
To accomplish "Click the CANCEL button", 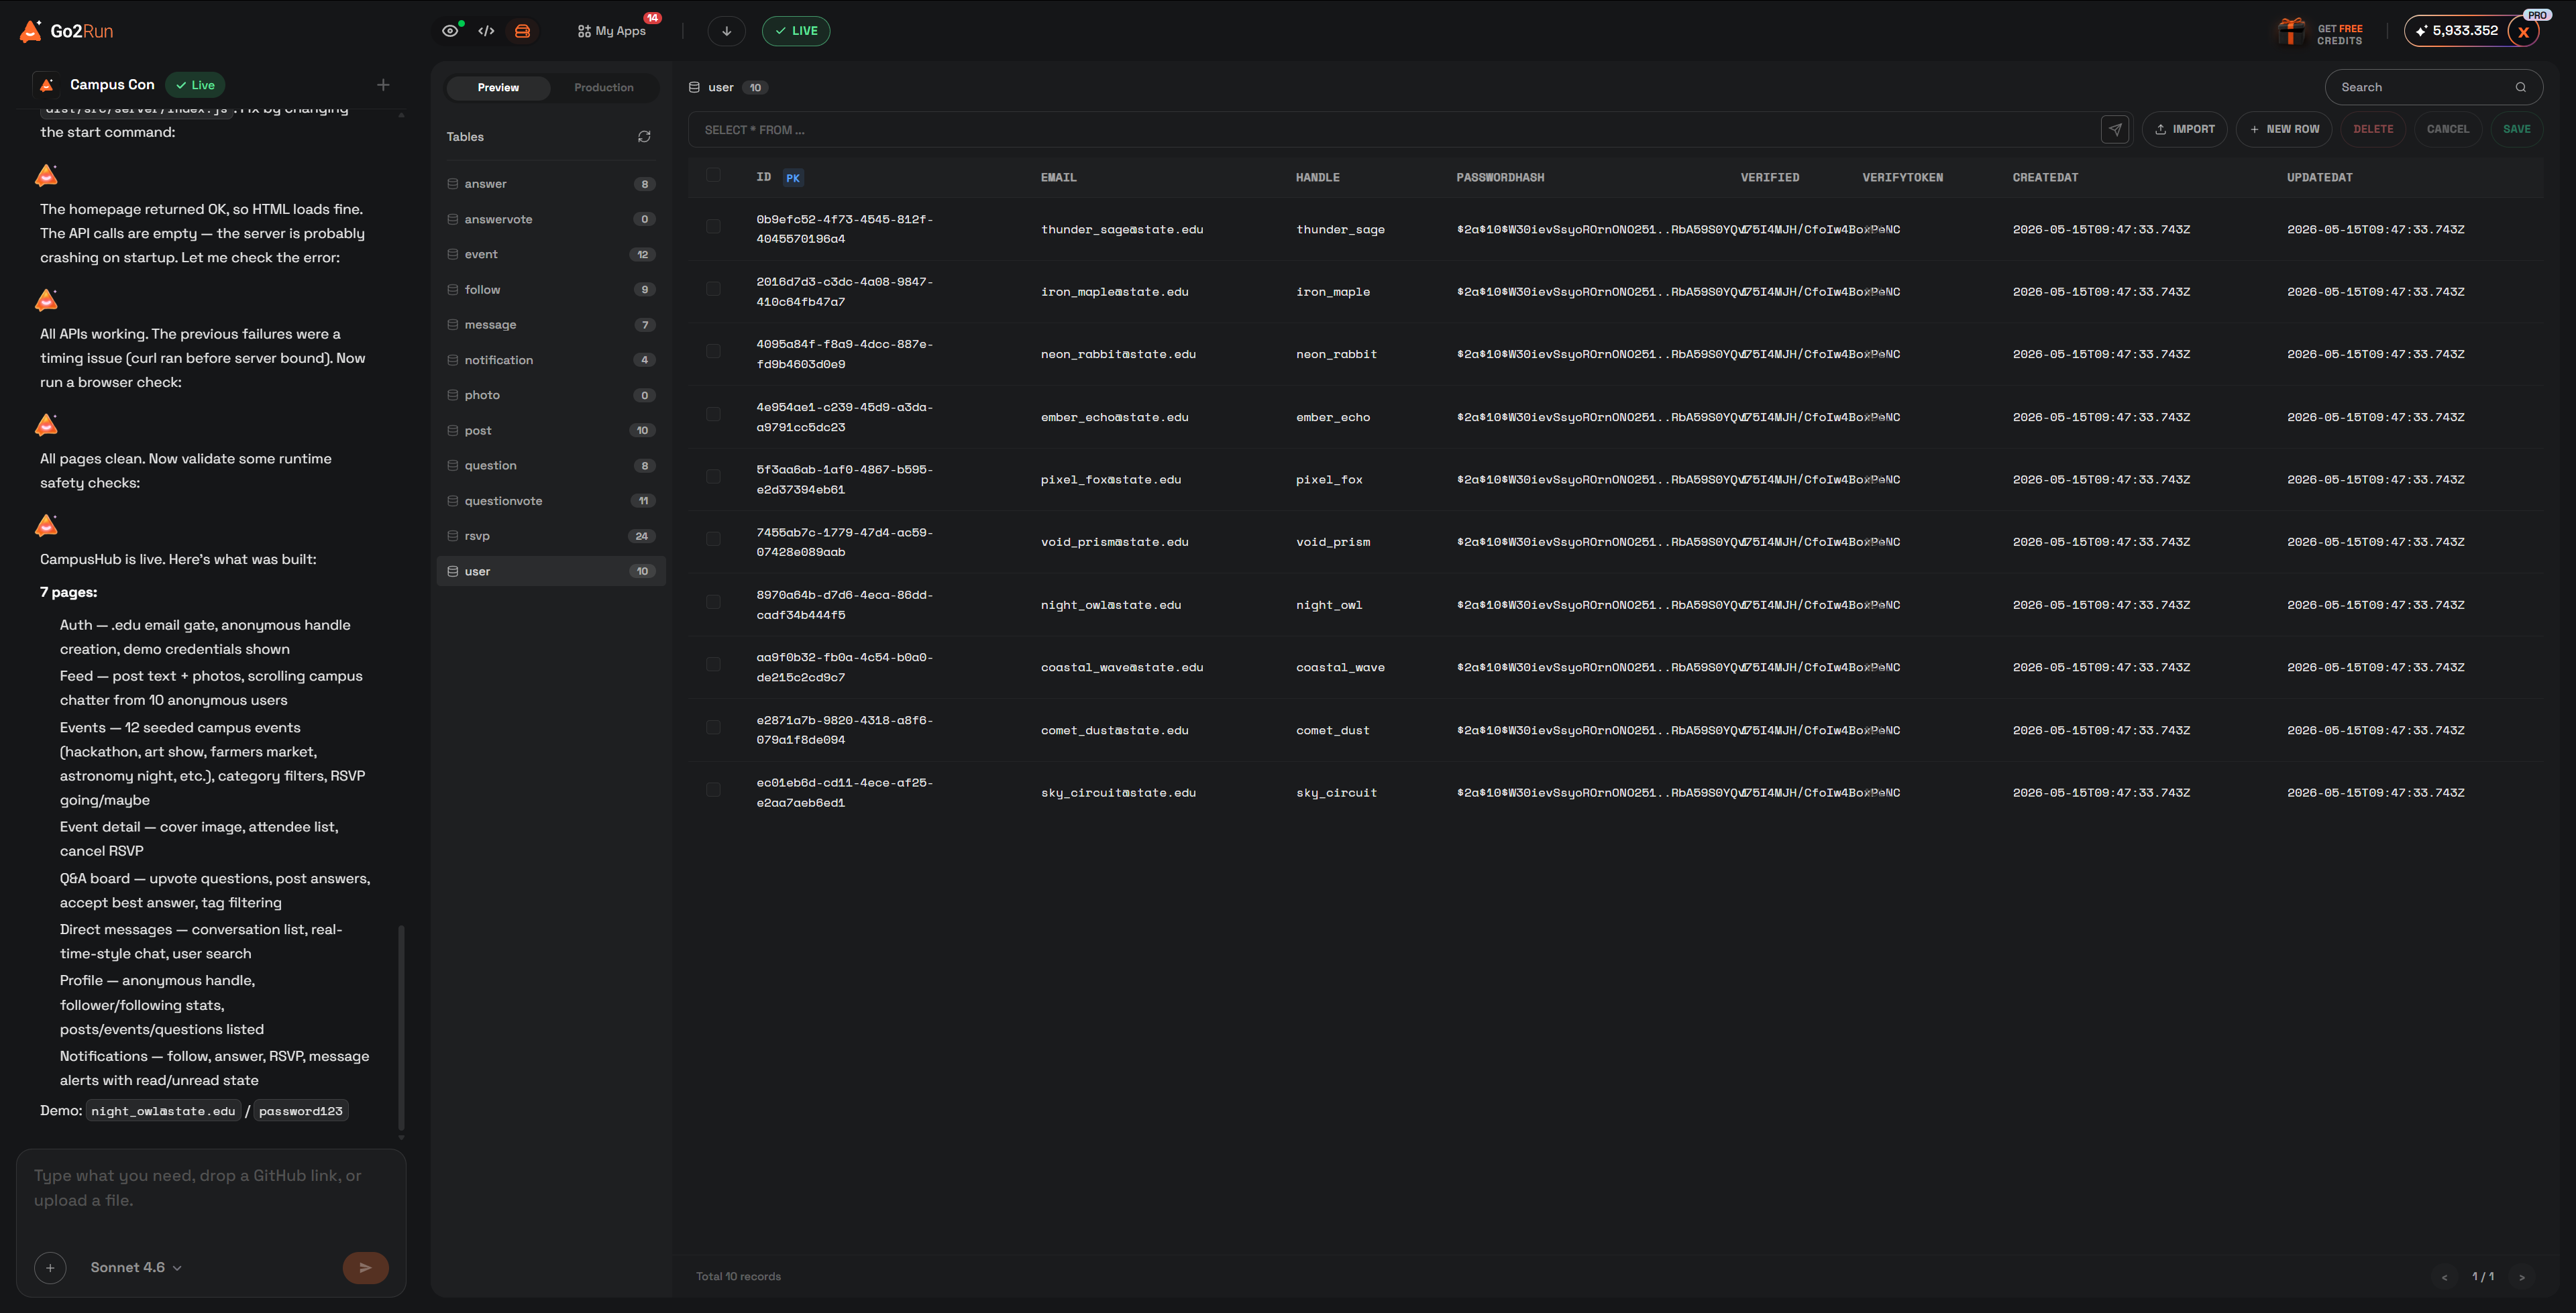I will pyautogui.click(x=2447, y=130).
